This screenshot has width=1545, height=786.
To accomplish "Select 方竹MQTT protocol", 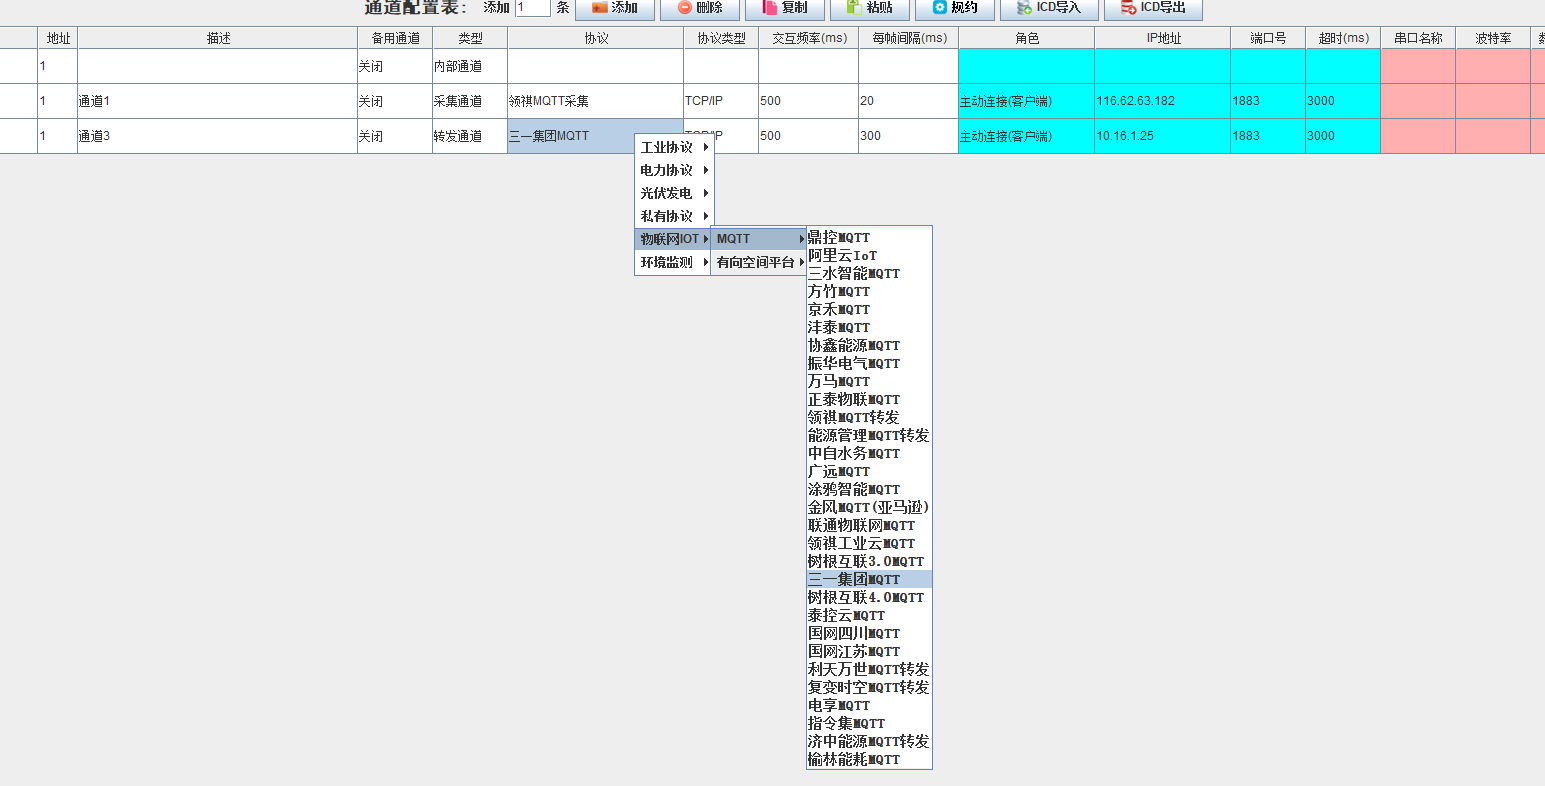I will coord(869,291).
